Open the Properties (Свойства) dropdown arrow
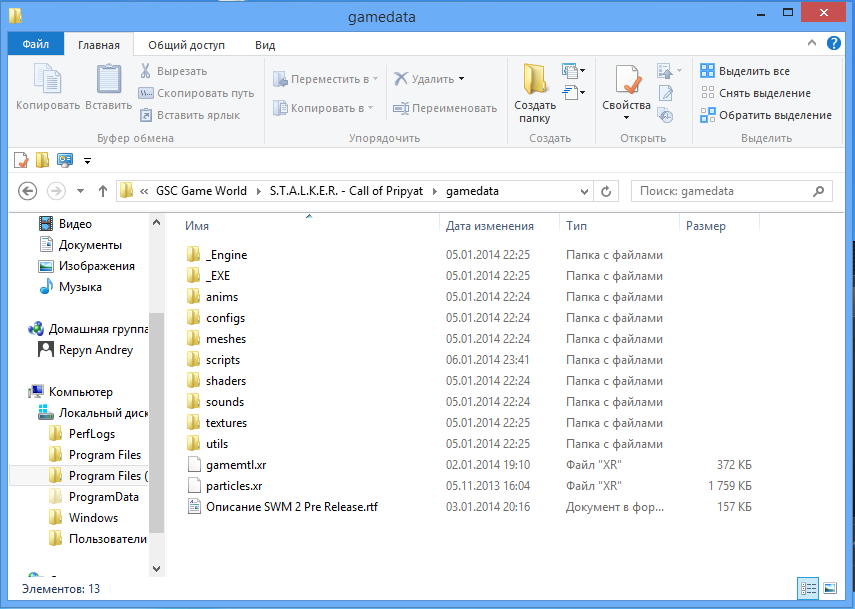 pos(627,117)
